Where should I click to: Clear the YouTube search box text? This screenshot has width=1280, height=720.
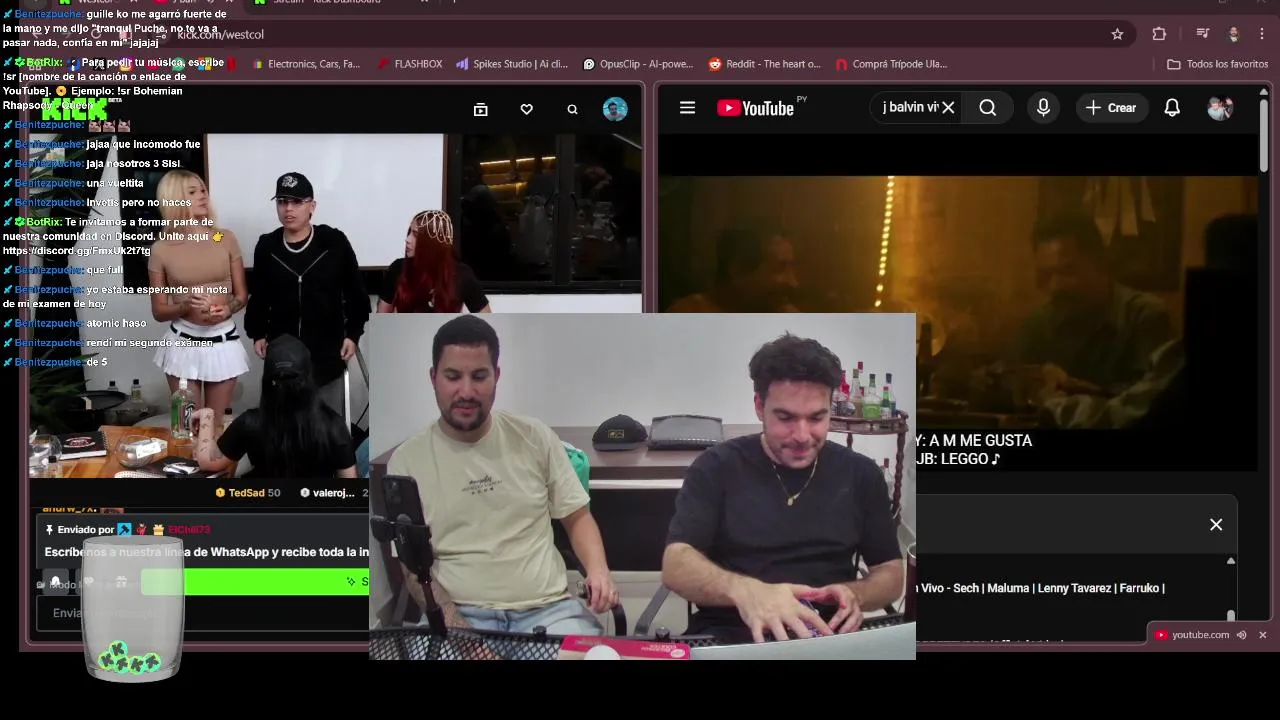[x=948, y=107]
